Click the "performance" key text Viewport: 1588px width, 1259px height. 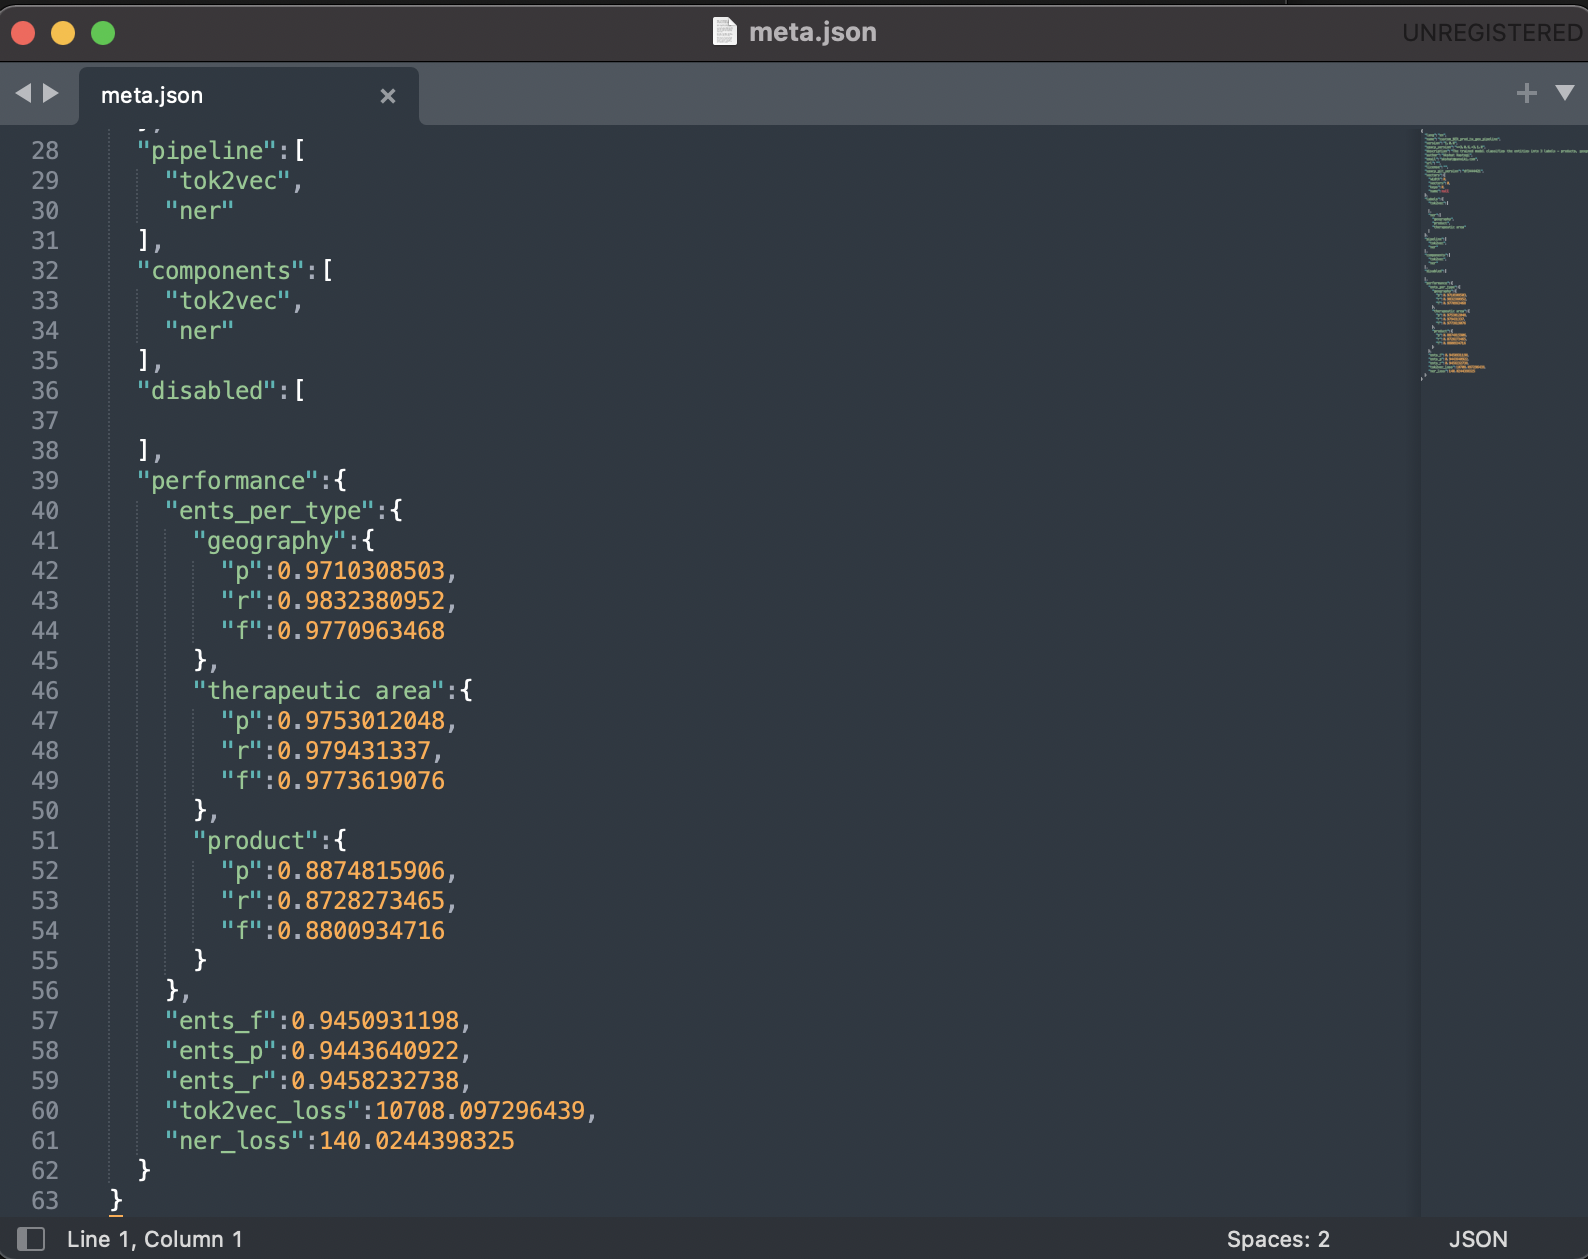[228, 481]
